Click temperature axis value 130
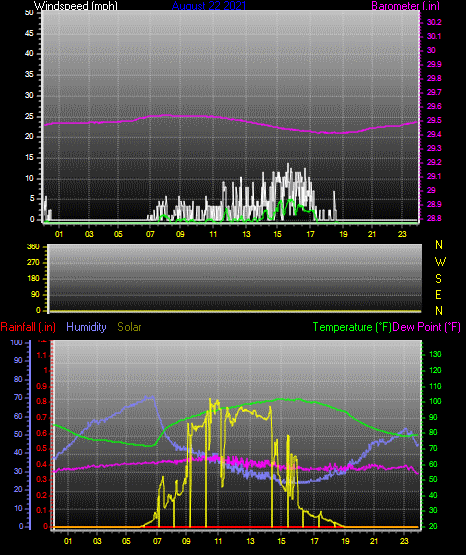 point(435,354)
